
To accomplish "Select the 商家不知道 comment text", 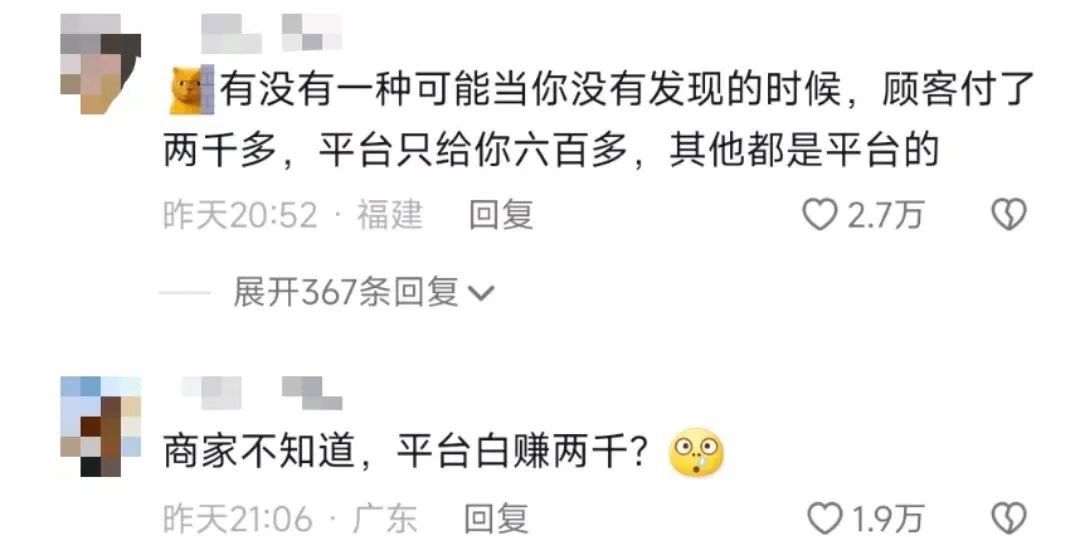I will (405, 451).
